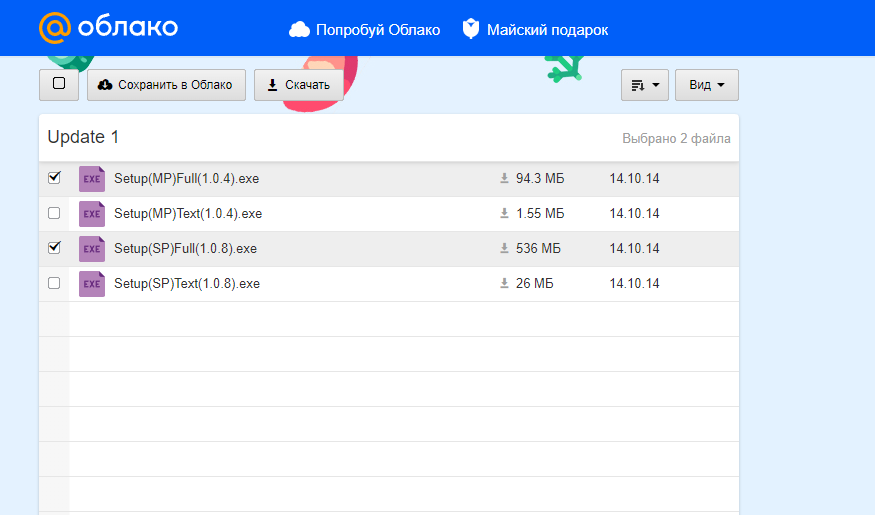Click the gift icon beside Майский подарок
The height and width of the screenshot is (515, 875).
(471, 29)
